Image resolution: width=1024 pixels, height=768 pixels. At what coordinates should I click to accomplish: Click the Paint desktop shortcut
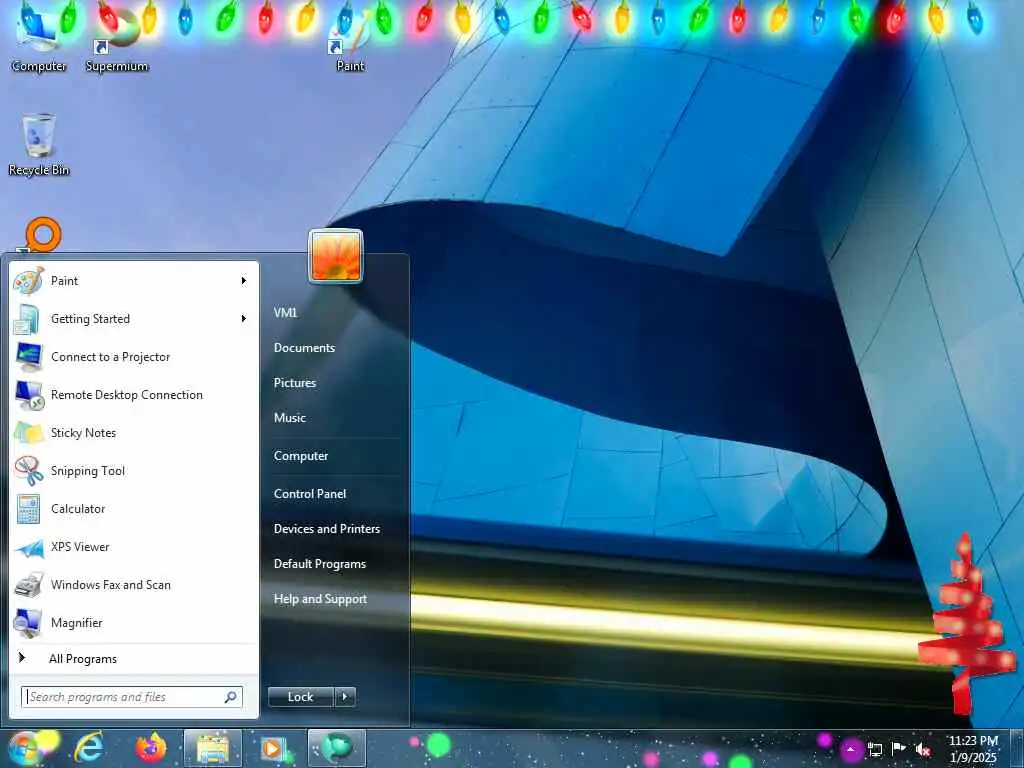pos(350,40)
